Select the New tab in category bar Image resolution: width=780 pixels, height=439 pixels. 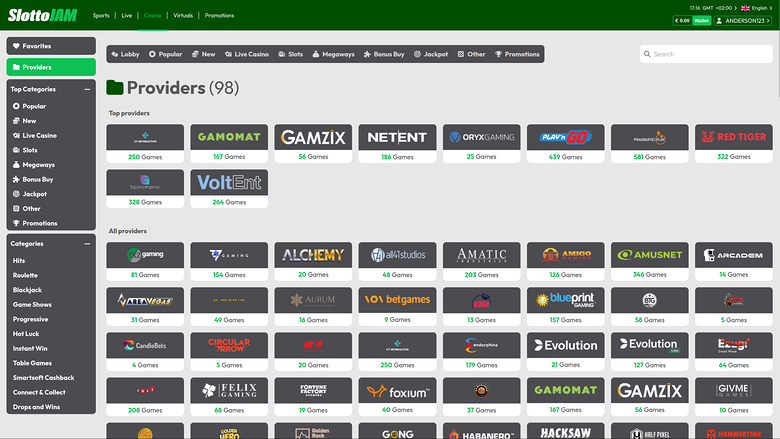click(203, 54)
